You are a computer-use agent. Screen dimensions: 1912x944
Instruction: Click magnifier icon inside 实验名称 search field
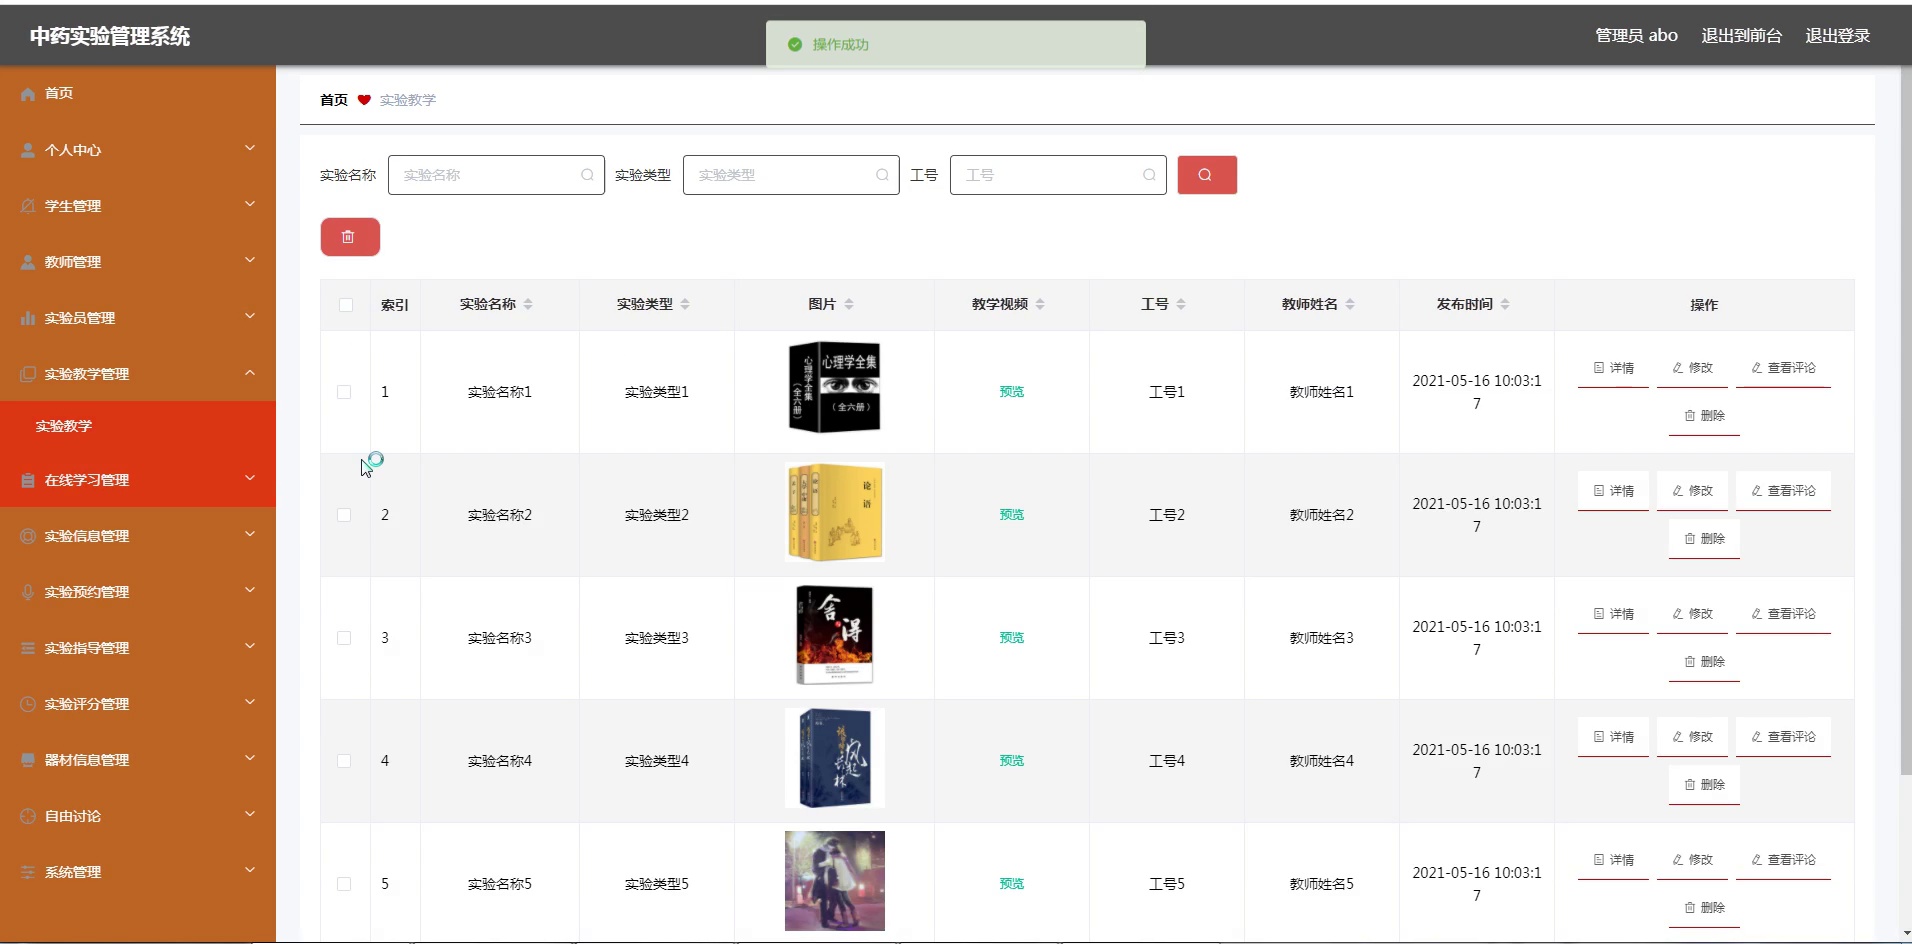(x=587, y=175)
